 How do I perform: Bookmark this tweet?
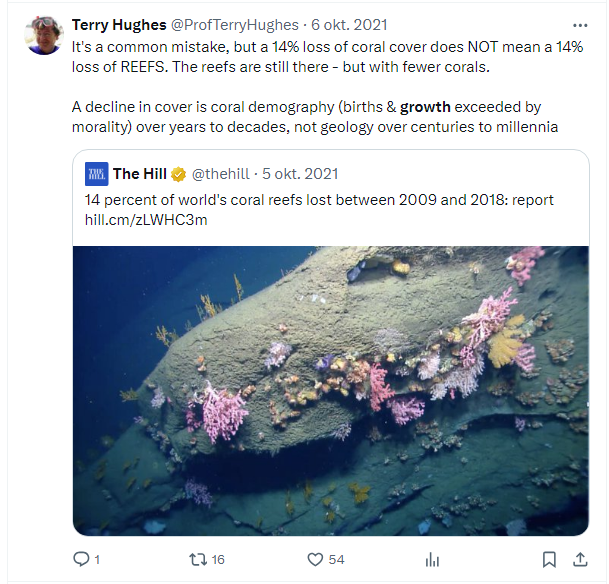tap(549, 559)
